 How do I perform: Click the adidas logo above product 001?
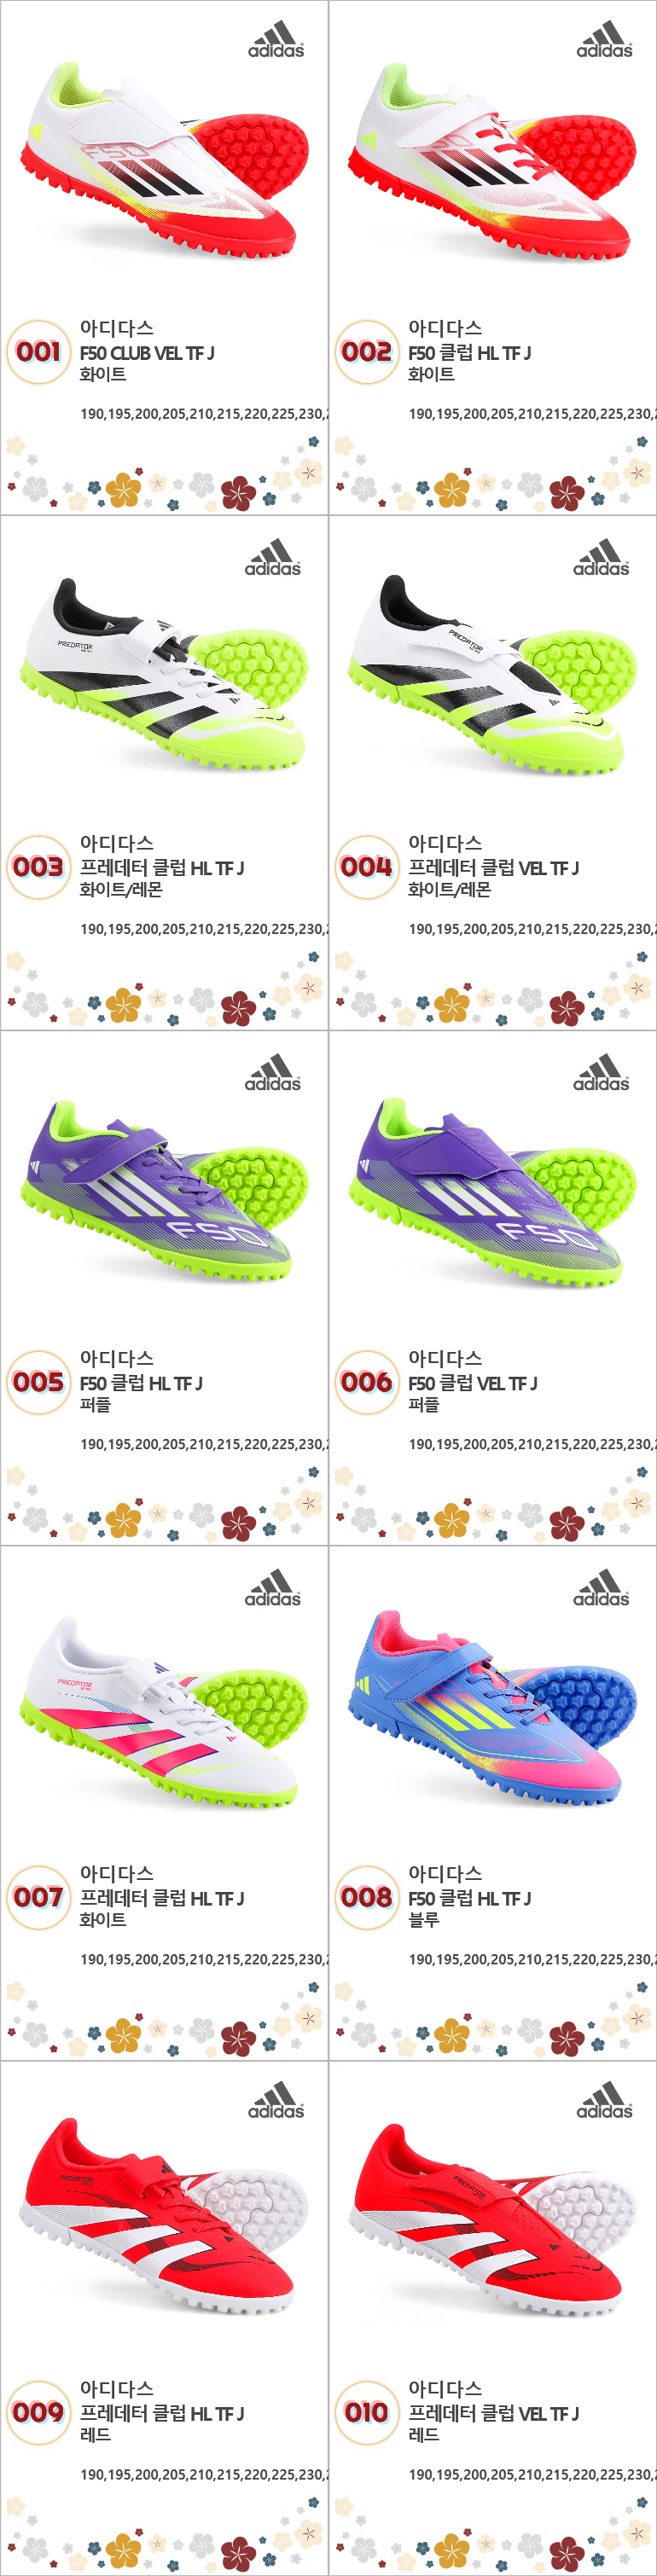[x=276, y=39]
